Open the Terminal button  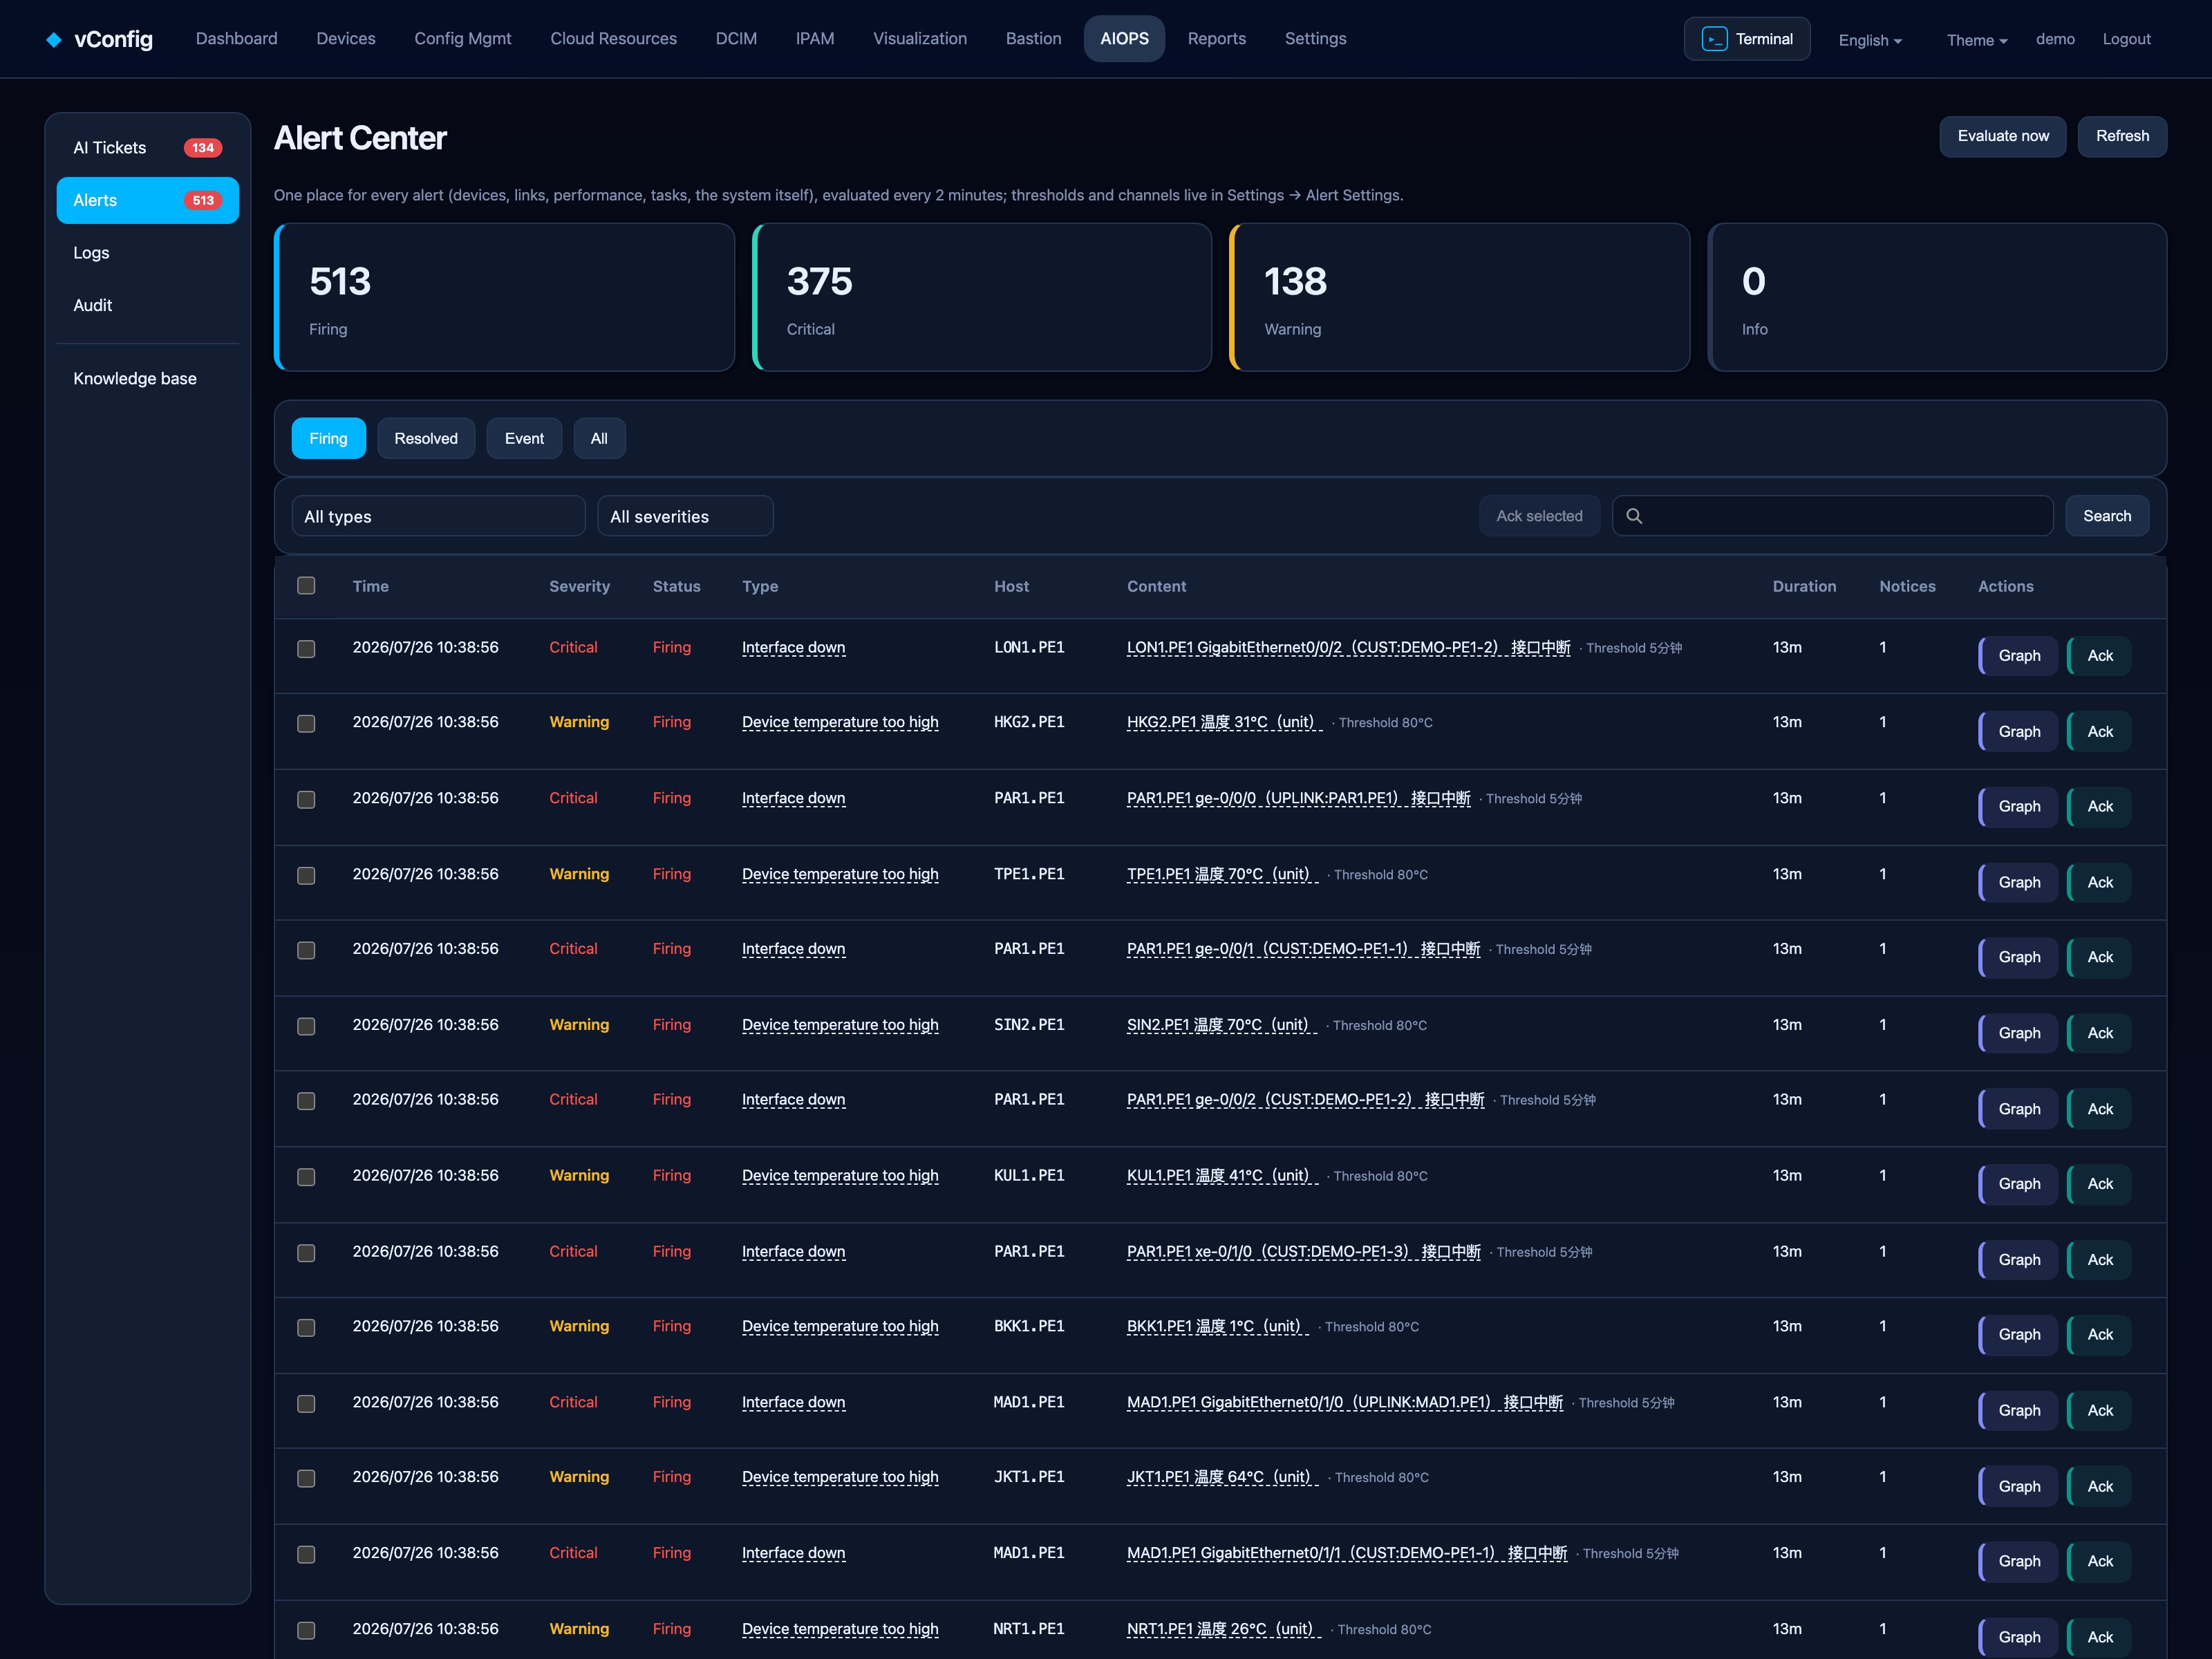click(1746, 39)
